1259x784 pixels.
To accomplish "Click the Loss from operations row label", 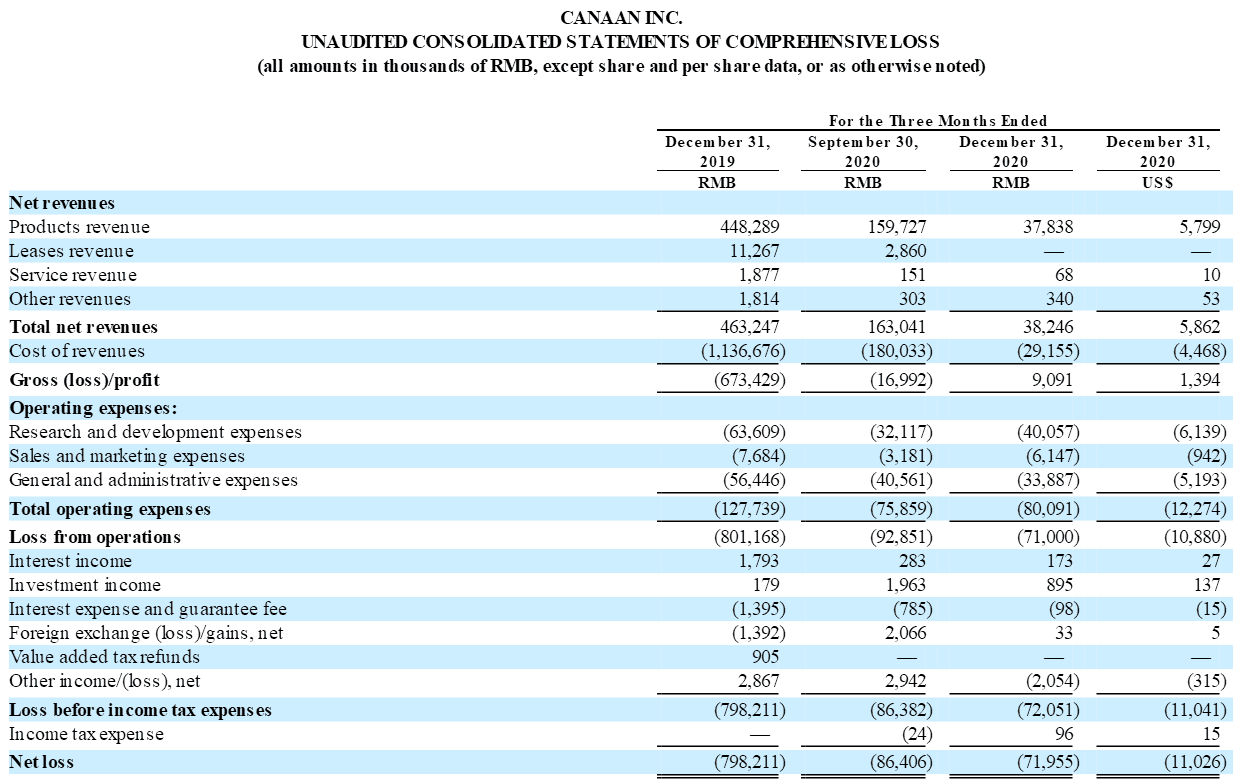I will (95, 537).
